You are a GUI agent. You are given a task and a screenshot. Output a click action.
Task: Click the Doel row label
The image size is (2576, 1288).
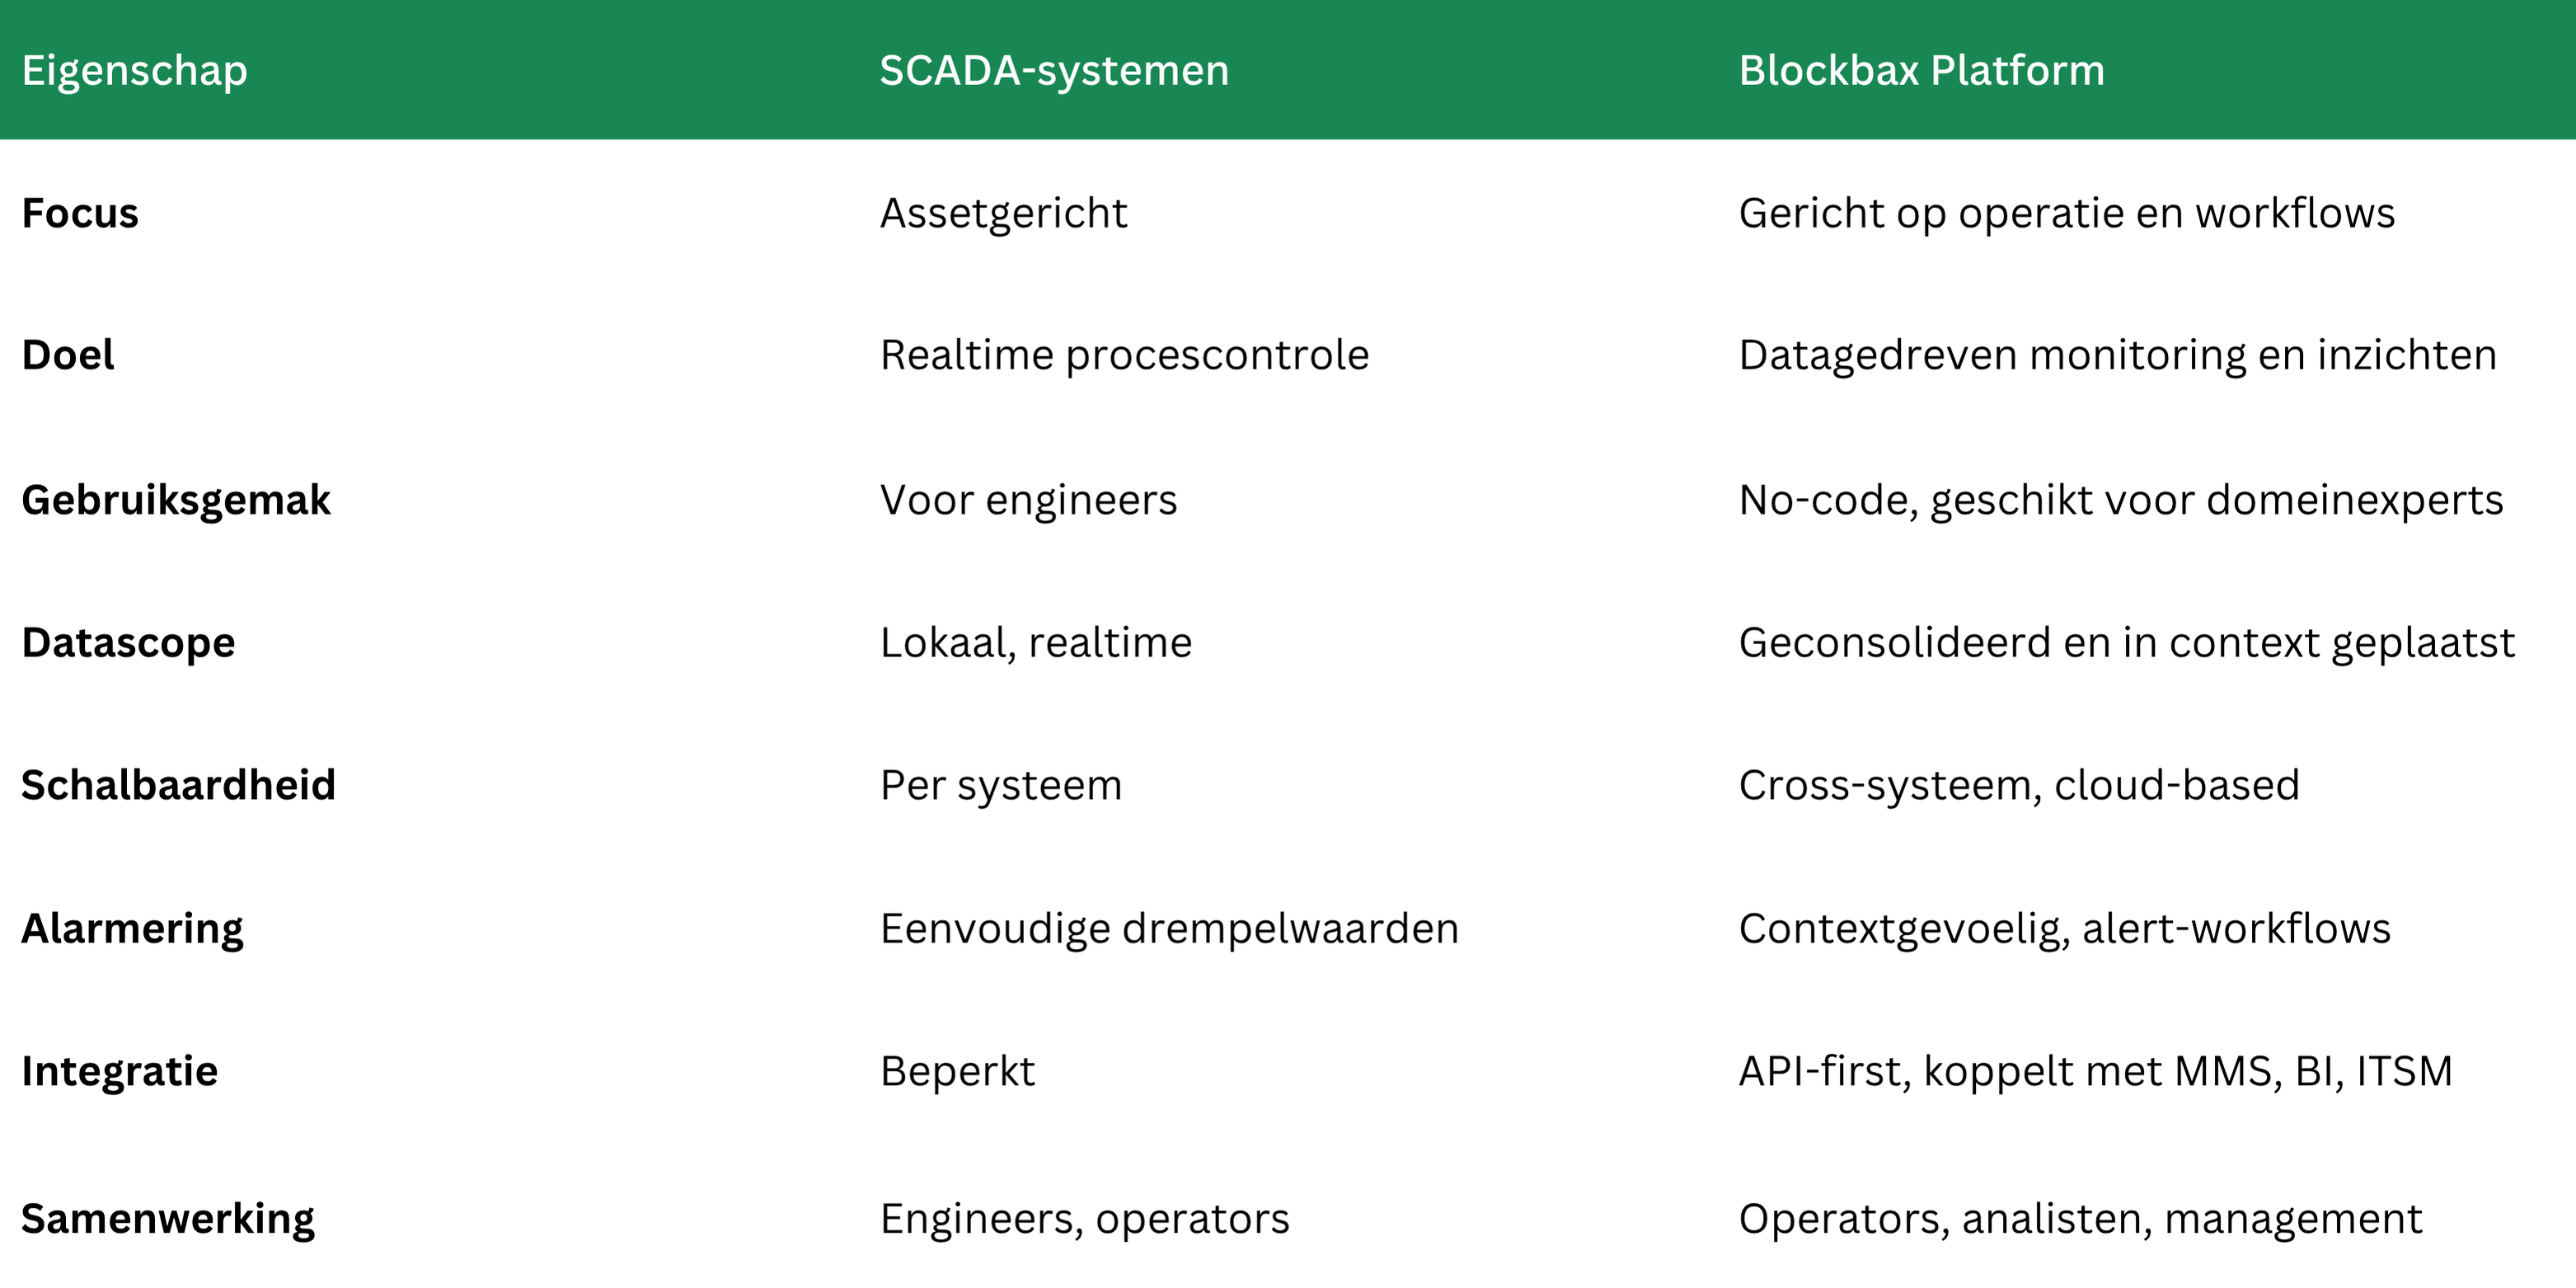point(68,355)
